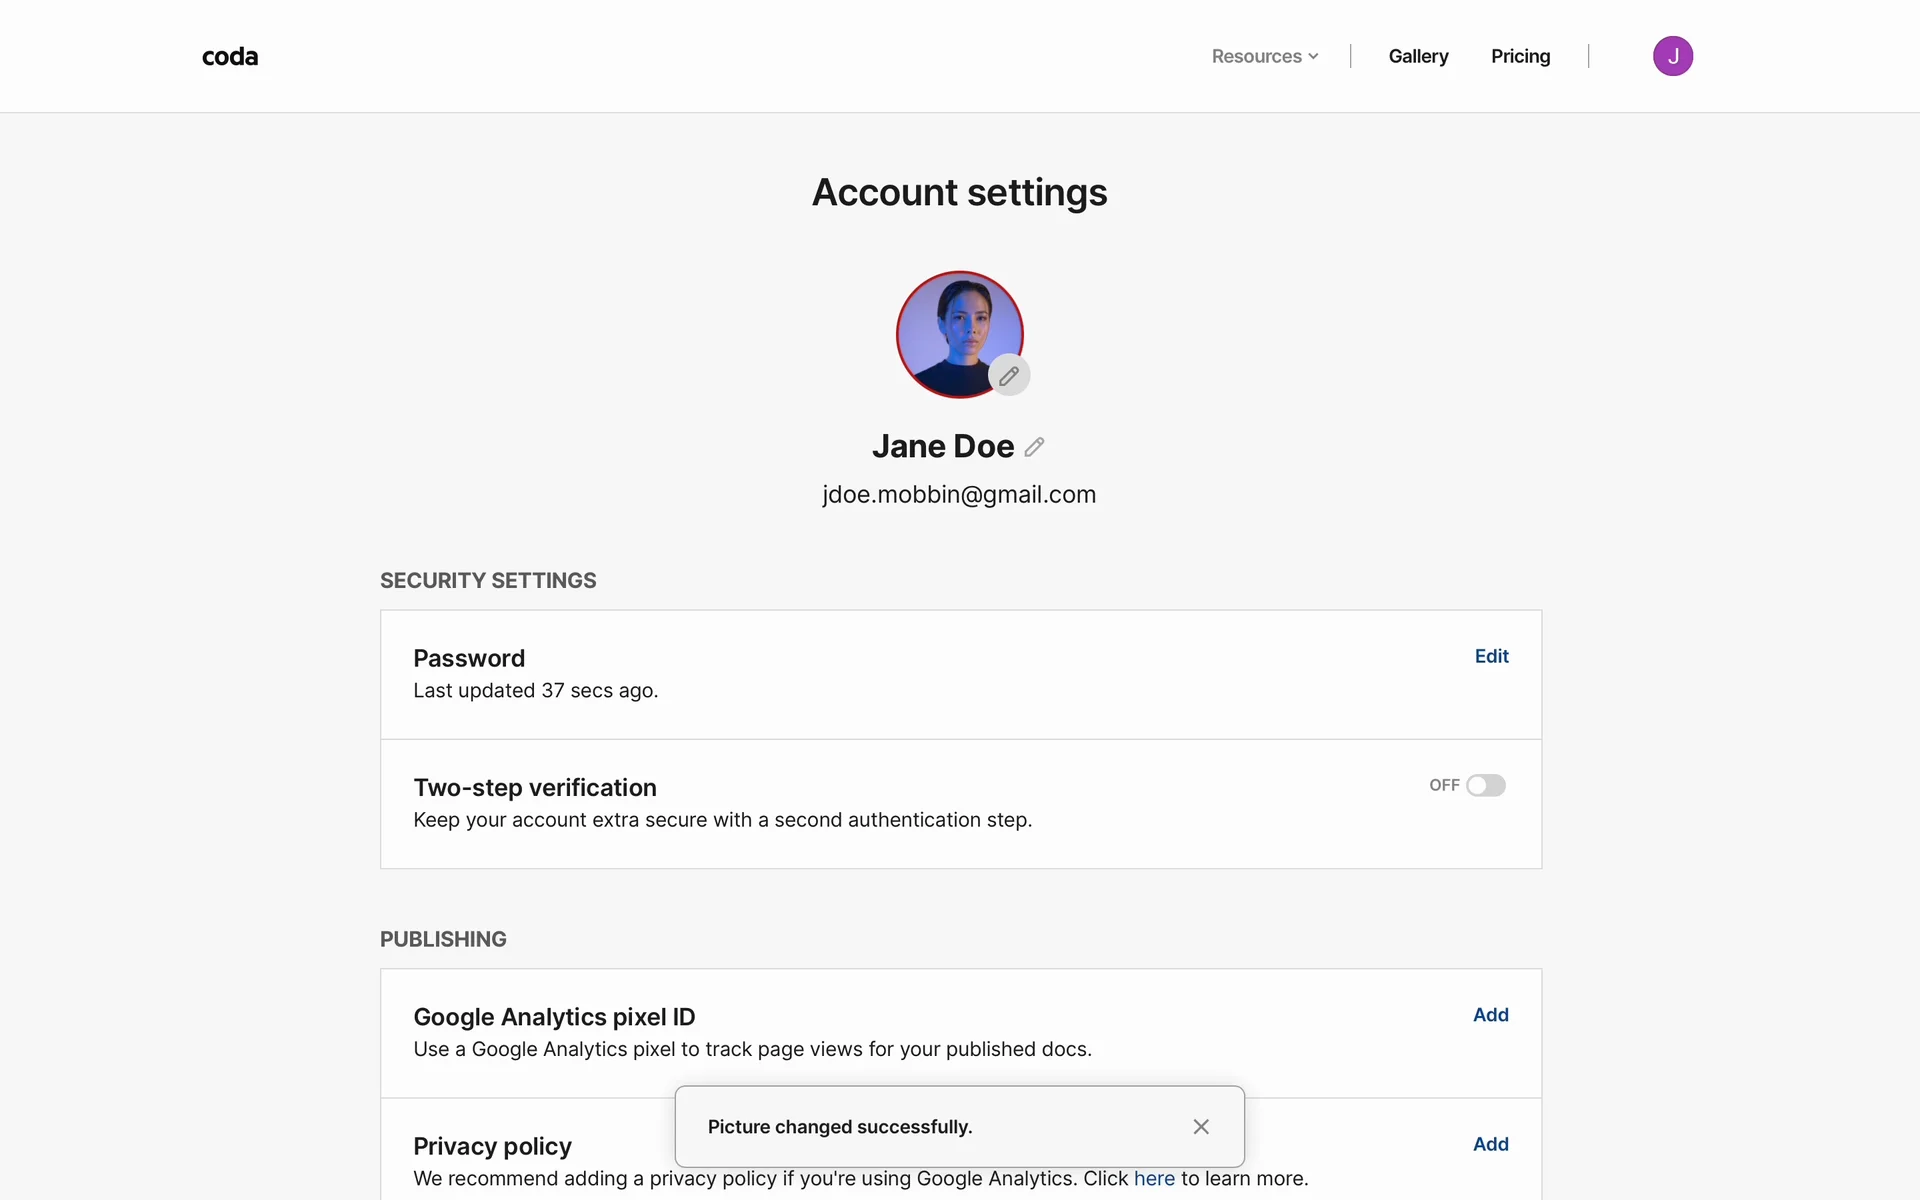Click pencil icon on profile picture
The width and height of the screenshot is (1920, 1200).
[1009, 376]
